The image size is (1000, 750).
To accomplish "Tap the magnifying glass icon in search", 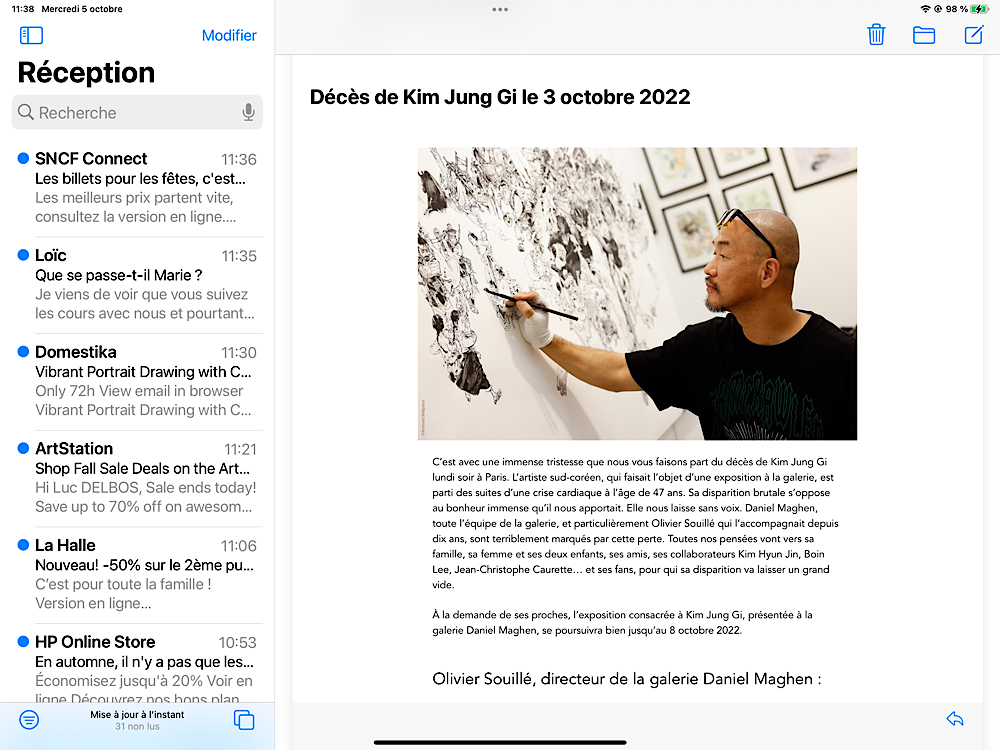I will point(26,112).
